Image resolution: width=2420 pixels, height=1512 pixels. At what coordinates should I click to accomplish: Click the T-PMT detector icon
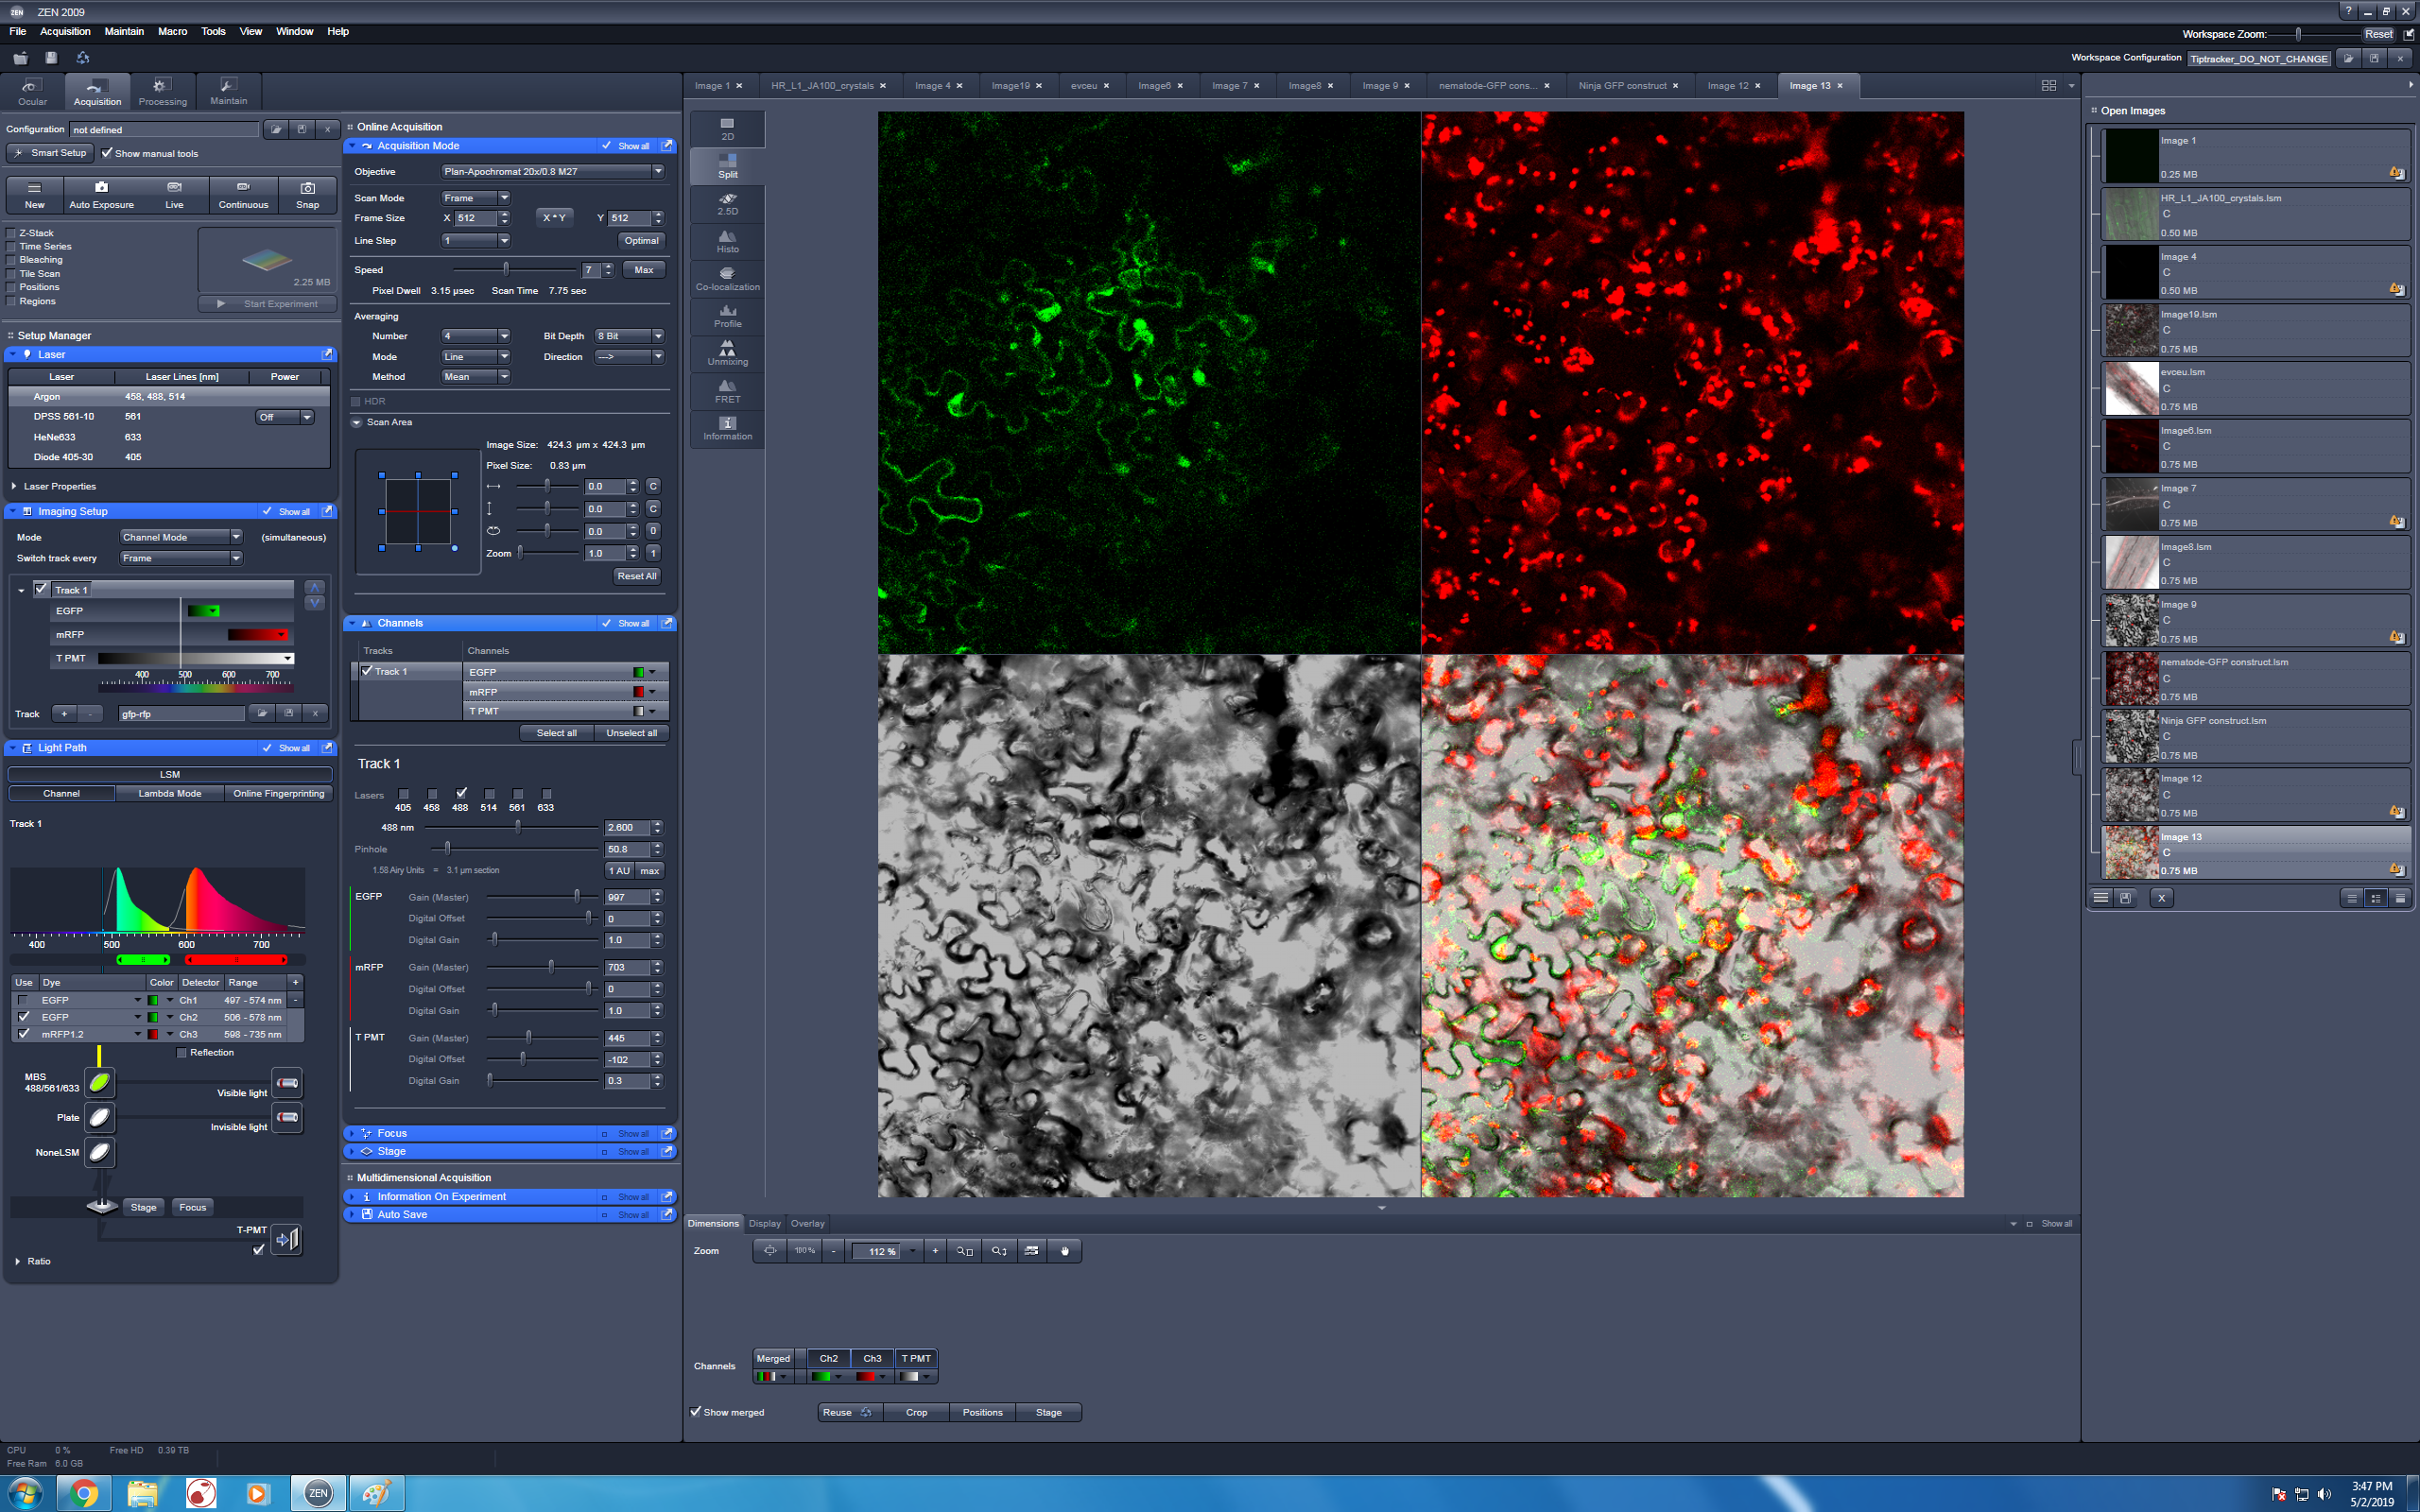286,1240
